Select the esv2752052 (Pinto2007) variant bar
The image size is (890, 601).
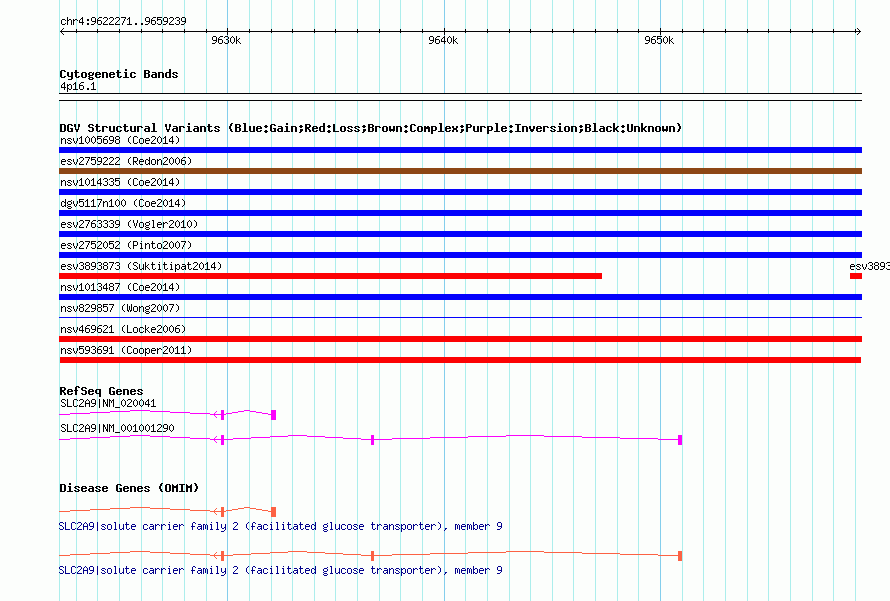pyautogui.click(x=460, y=255)
